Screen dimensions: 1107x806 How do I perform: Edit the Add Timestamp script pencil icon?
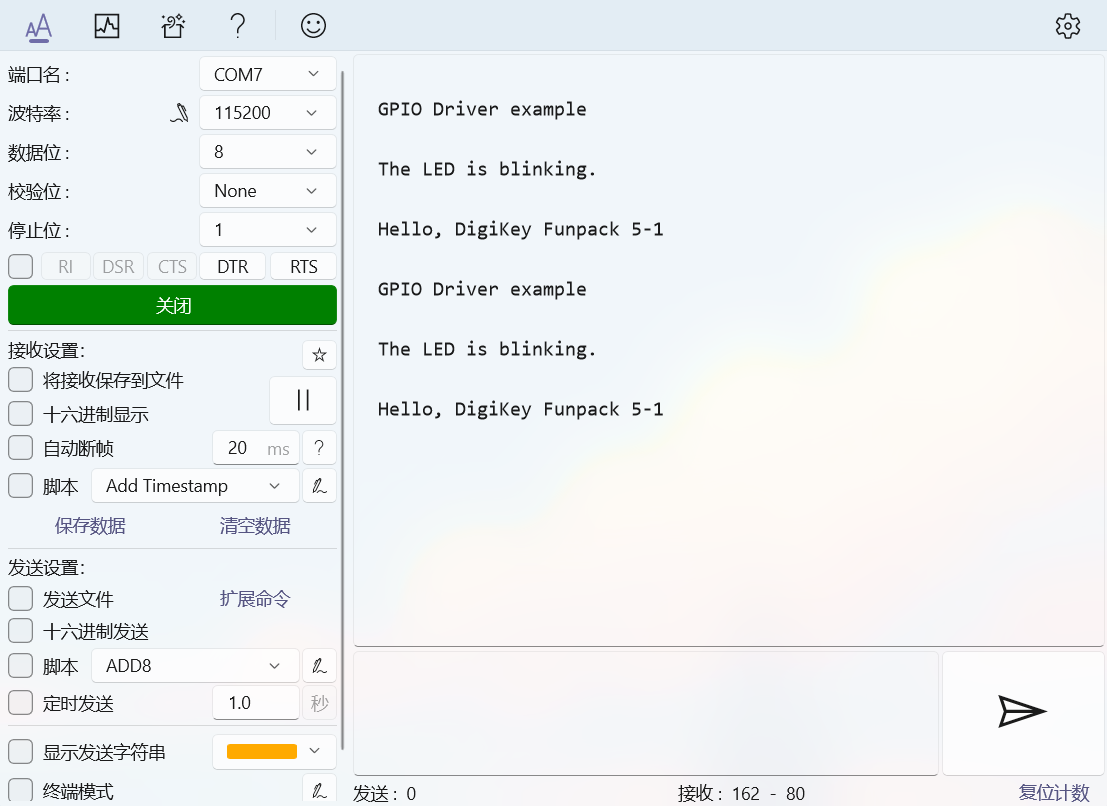(x=319, y=486)
